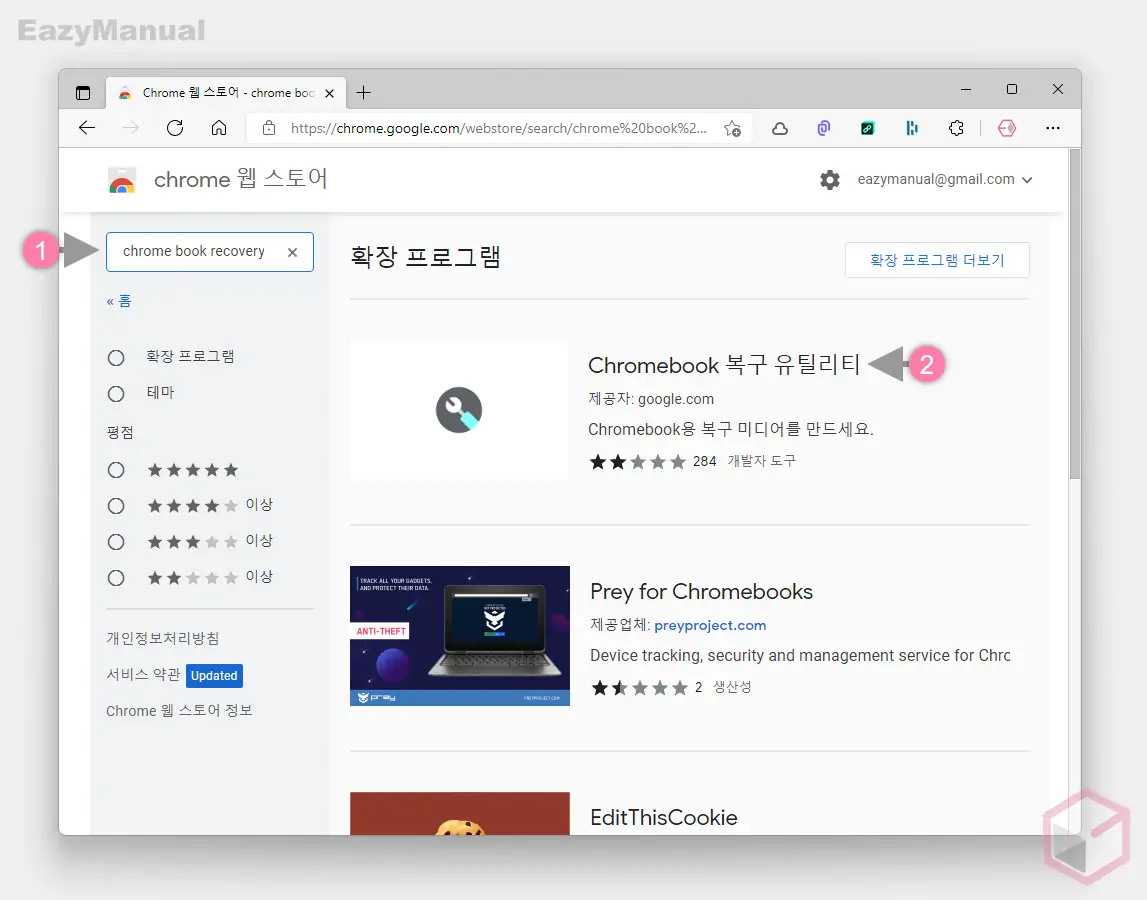This screenshot has width=1147, height=900.
Task: Go to the browser home page
Action: tap(219, 128)
